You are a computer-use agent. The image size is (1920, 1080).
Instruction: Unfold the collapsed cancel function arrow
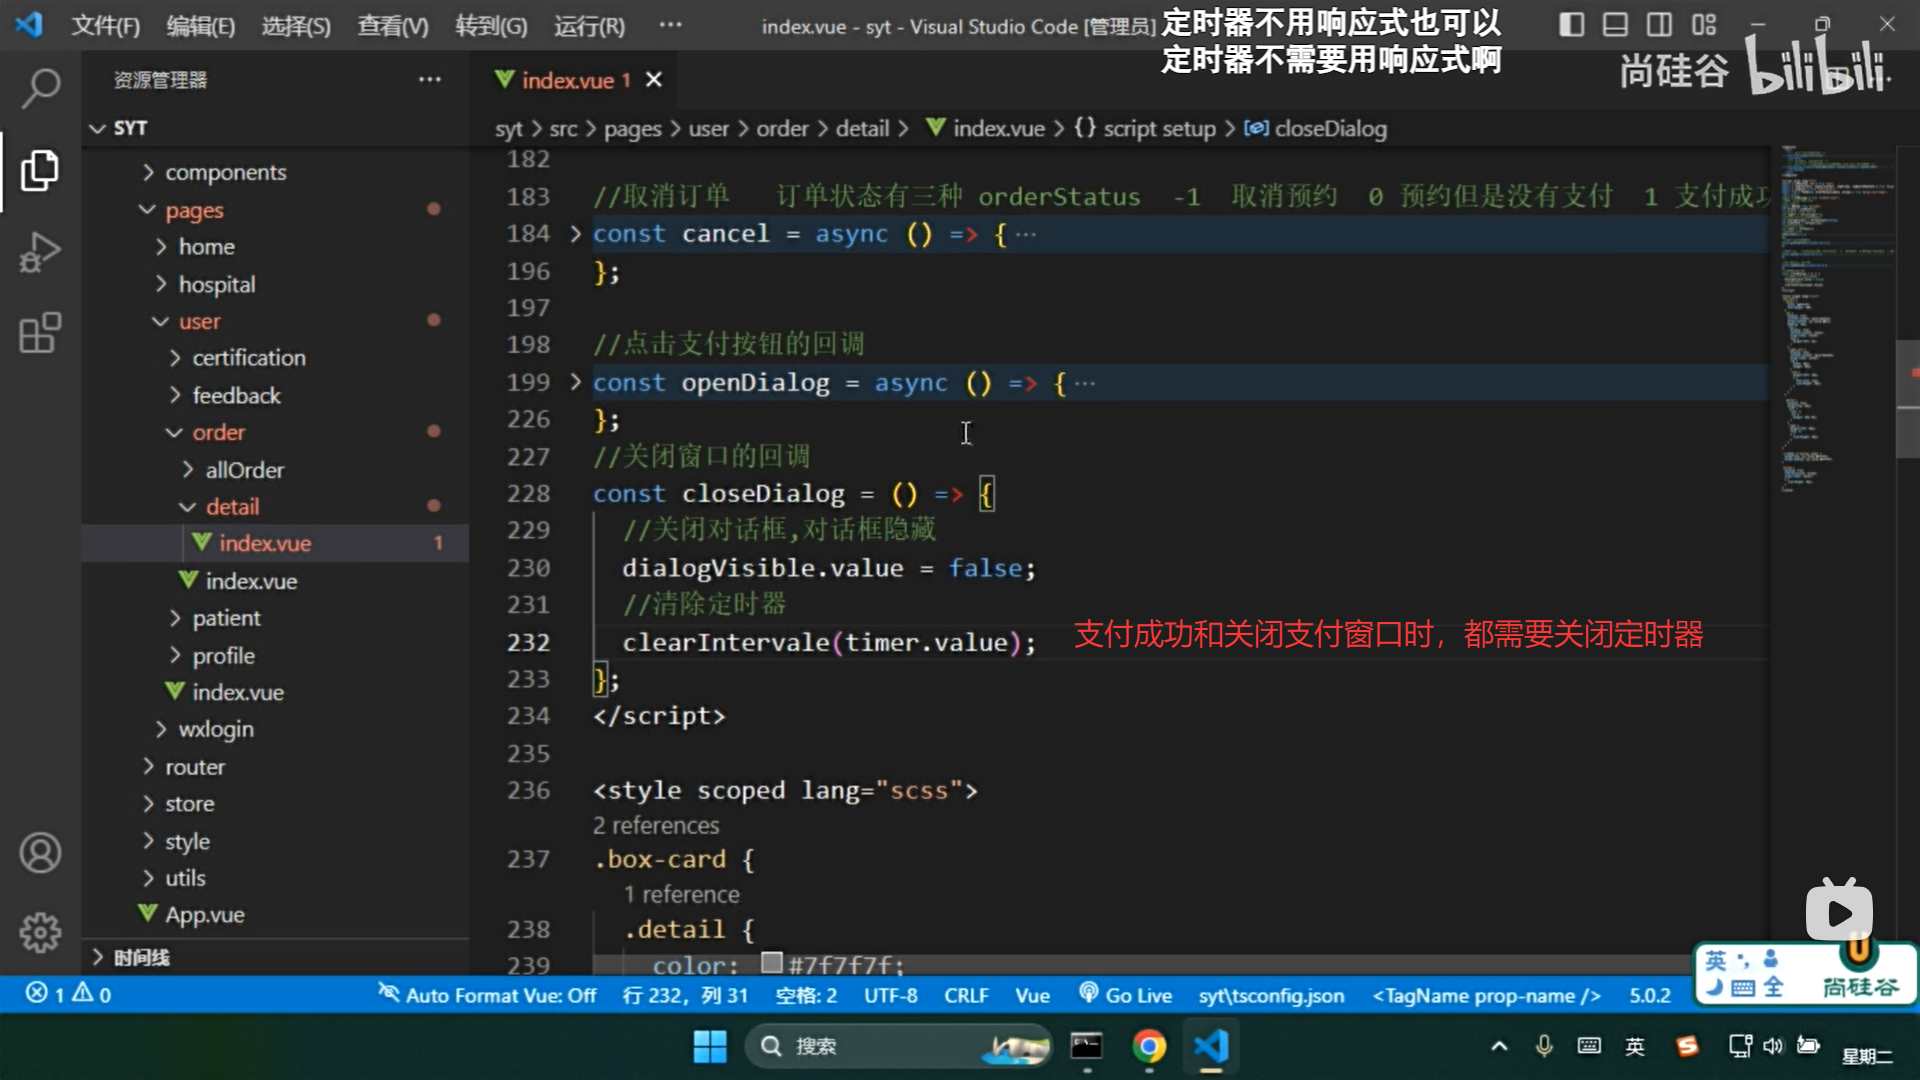[x=575, y=234]
